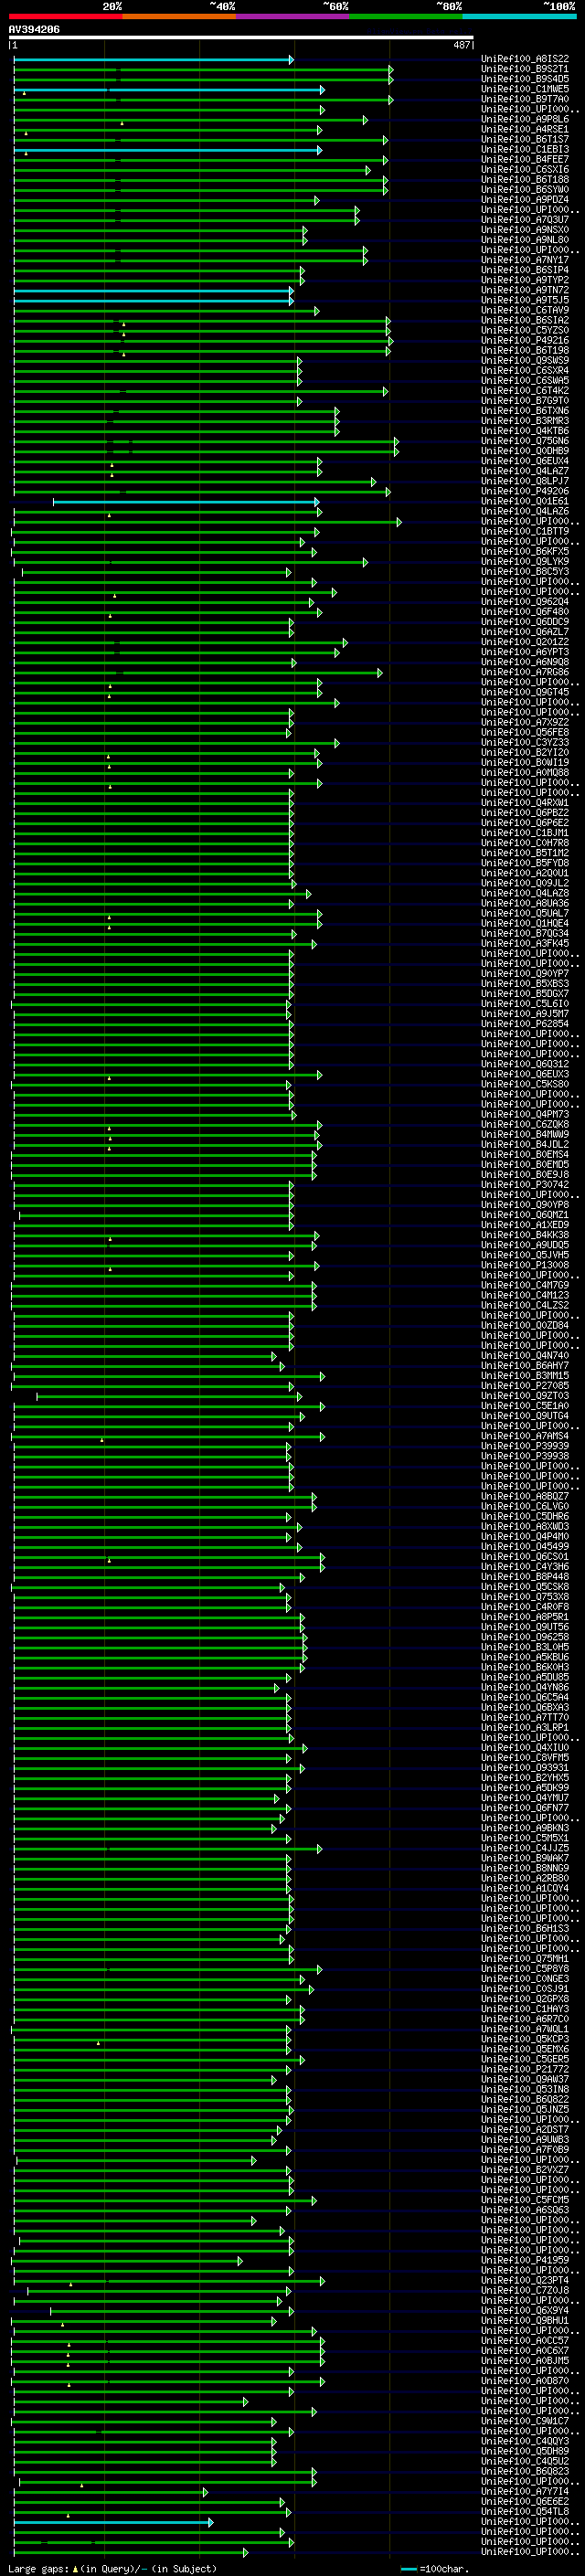Select hit label UniRef100_O96258
585x2576 pixels.
click(525, 1637)
